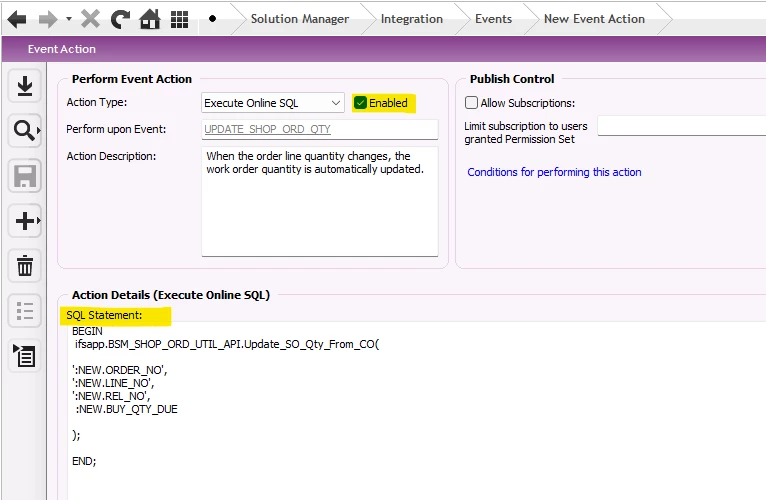
Task: Click the 'END;' line in SQL
Action: coord(84,461)
